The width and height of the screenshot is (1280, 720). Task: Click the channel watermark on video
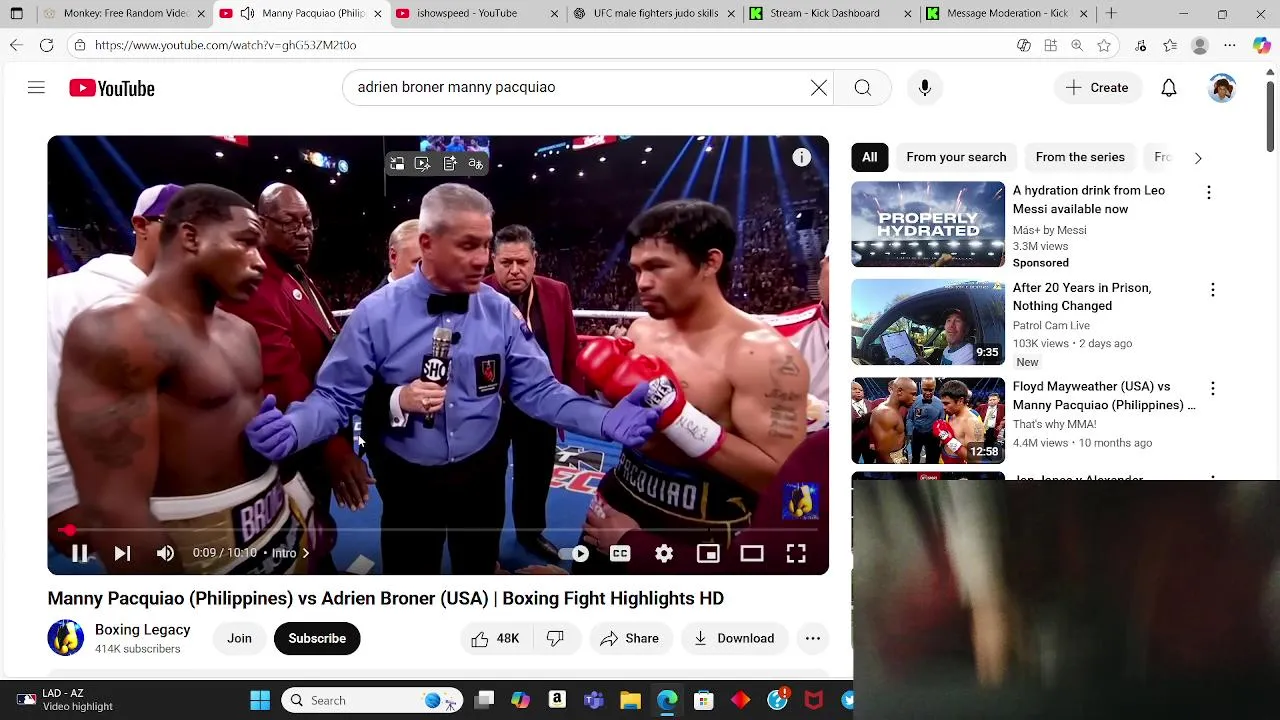click(x=800, y=501)
